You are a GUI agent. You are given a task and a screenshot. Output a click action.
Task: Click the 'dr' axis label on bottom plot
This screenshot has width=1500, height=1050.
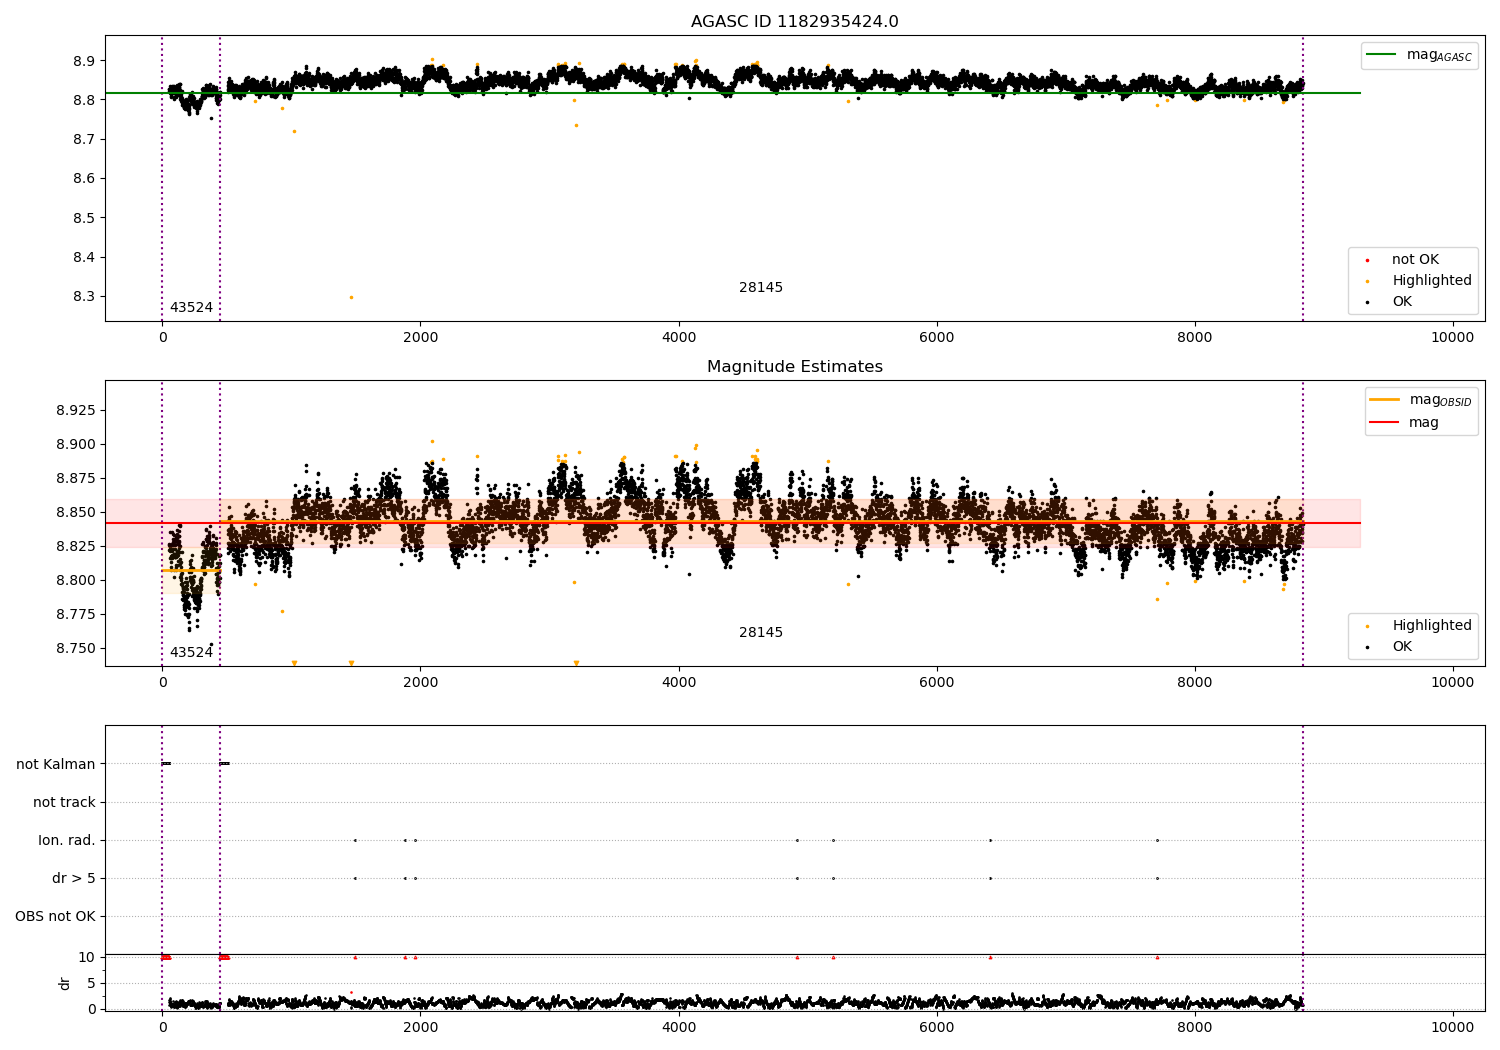65,983
